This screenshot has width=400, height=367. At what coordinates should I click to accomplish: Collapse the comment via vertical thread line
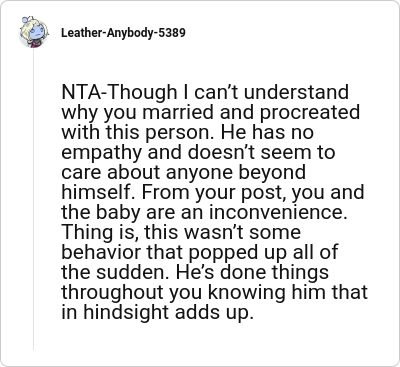click(x=33, y=199)
